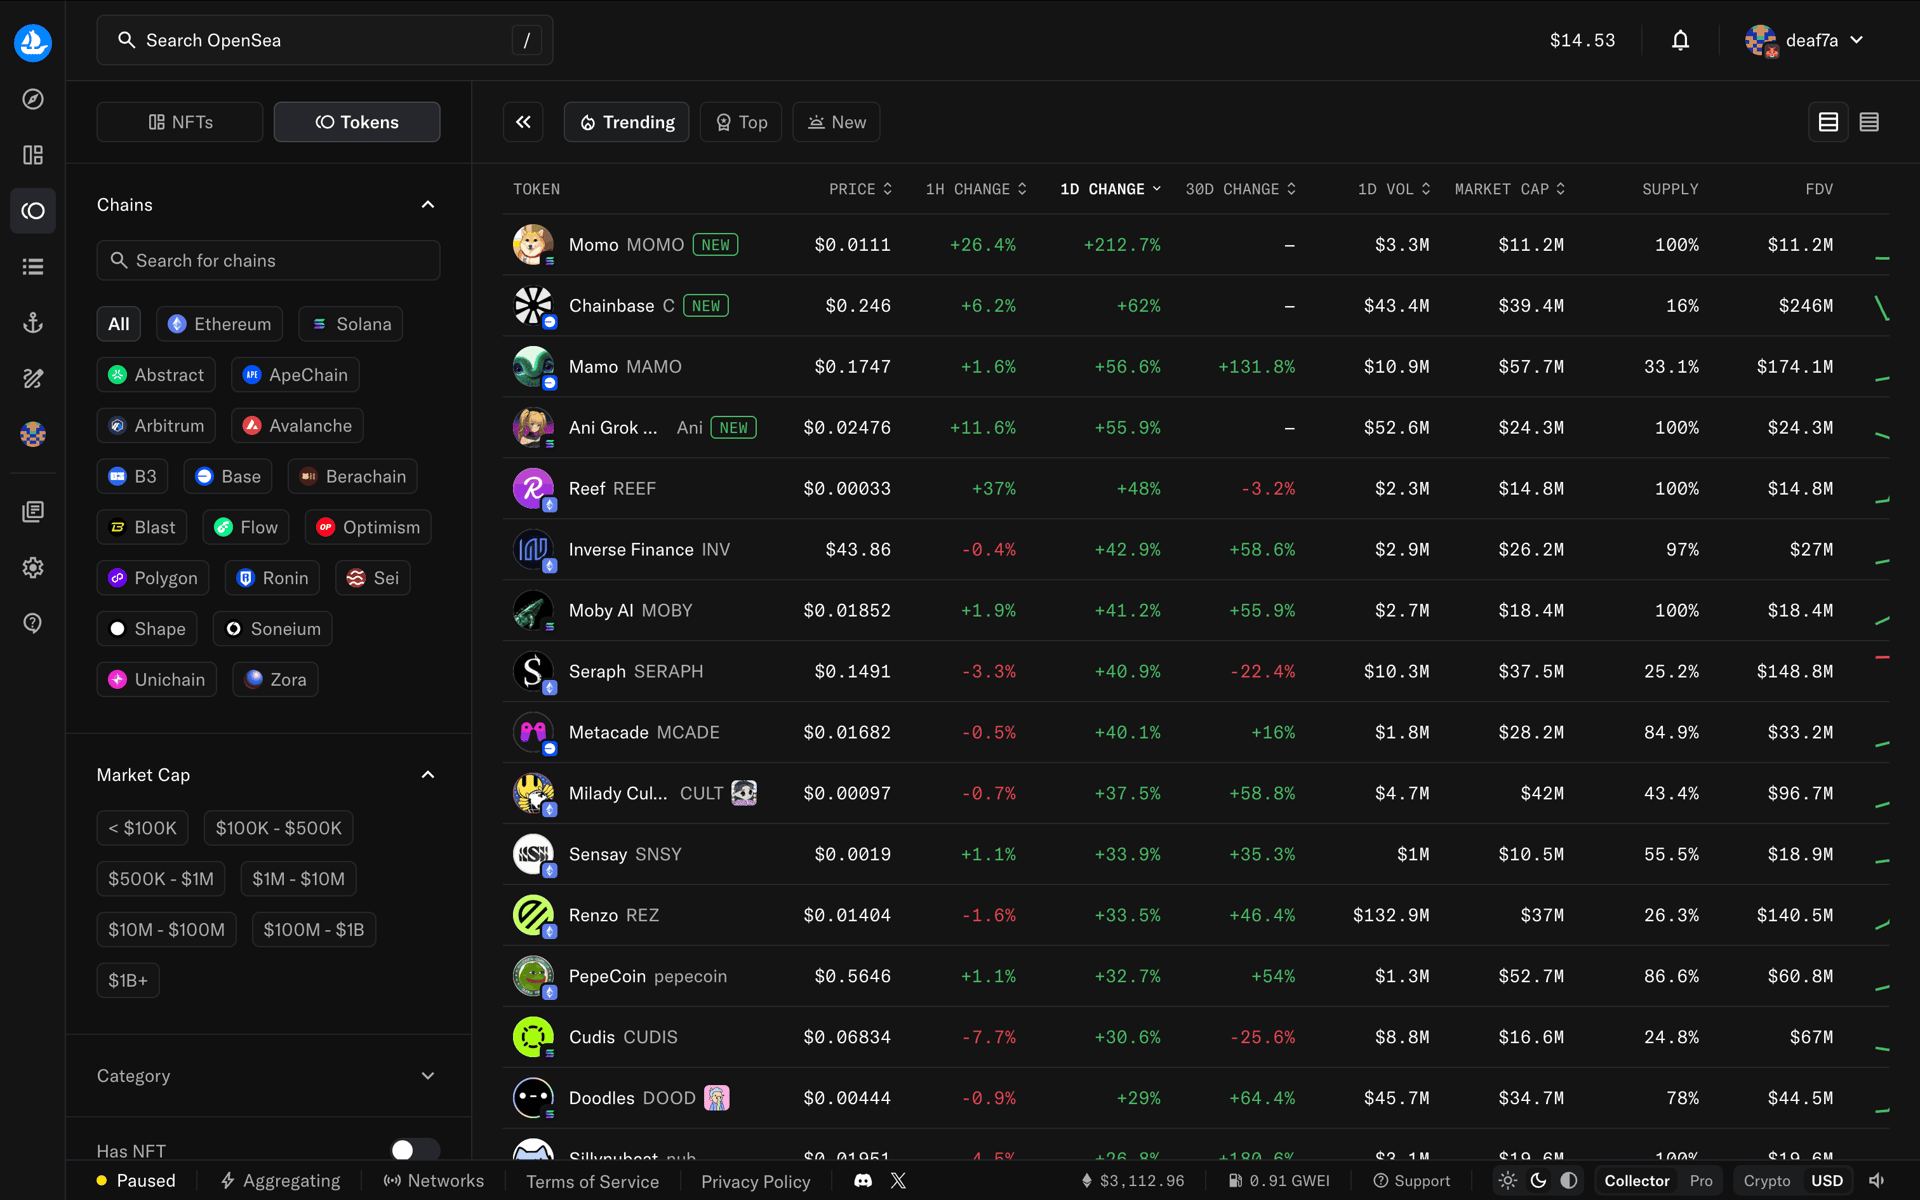Select the light theme sun icon

(1508, 1181)
